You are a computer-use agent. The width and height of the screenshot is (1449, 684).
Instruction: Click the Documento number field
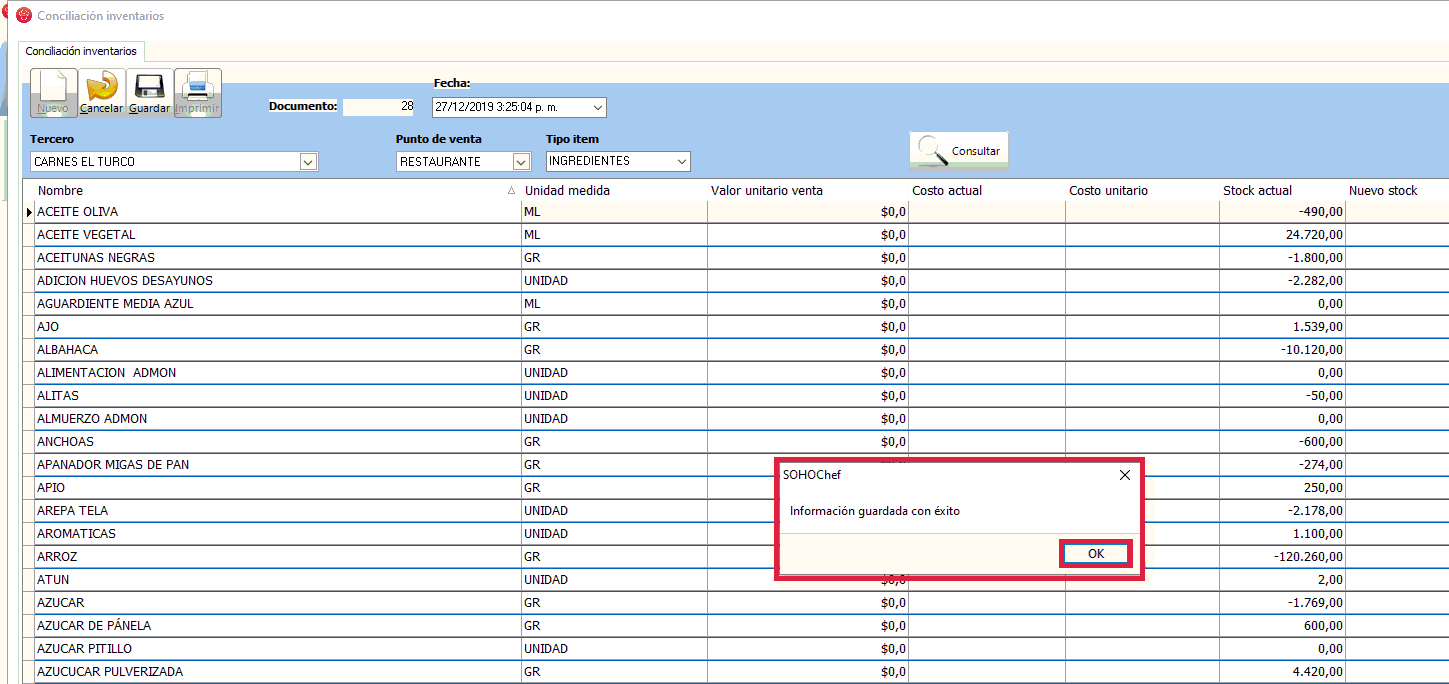(x=378, y=107)
